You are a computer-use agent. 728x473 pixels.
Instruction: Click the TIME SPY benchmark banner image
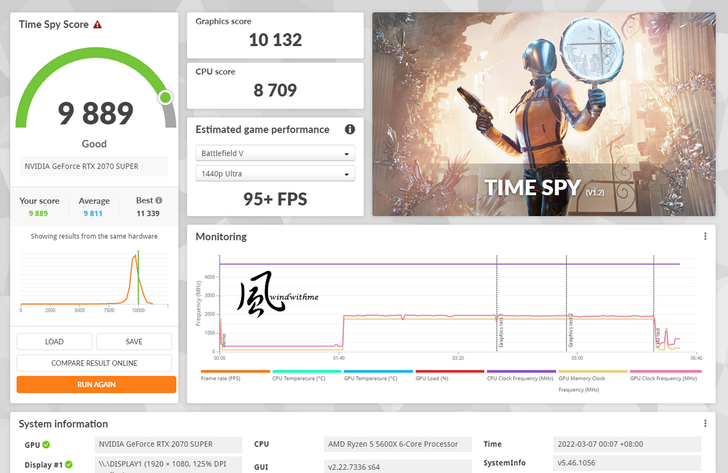[x=544, y=114]
